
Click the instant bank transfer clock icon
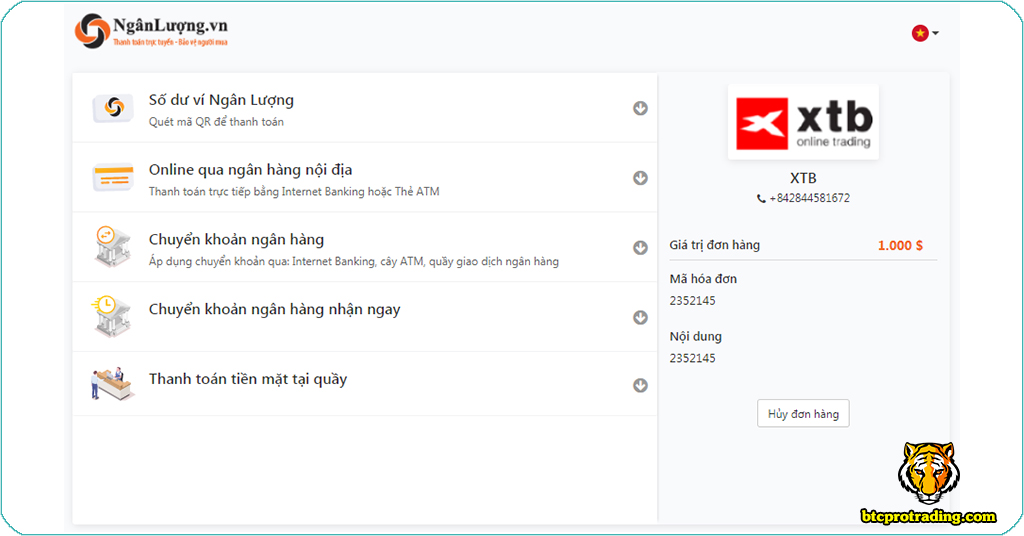tap(112, 317)
